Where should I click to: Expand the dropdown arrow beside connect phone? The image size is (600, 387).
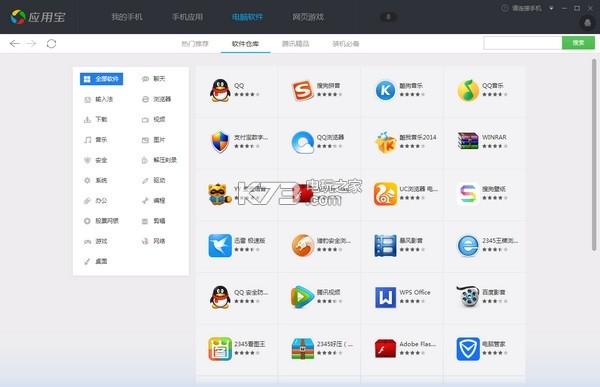551,8
